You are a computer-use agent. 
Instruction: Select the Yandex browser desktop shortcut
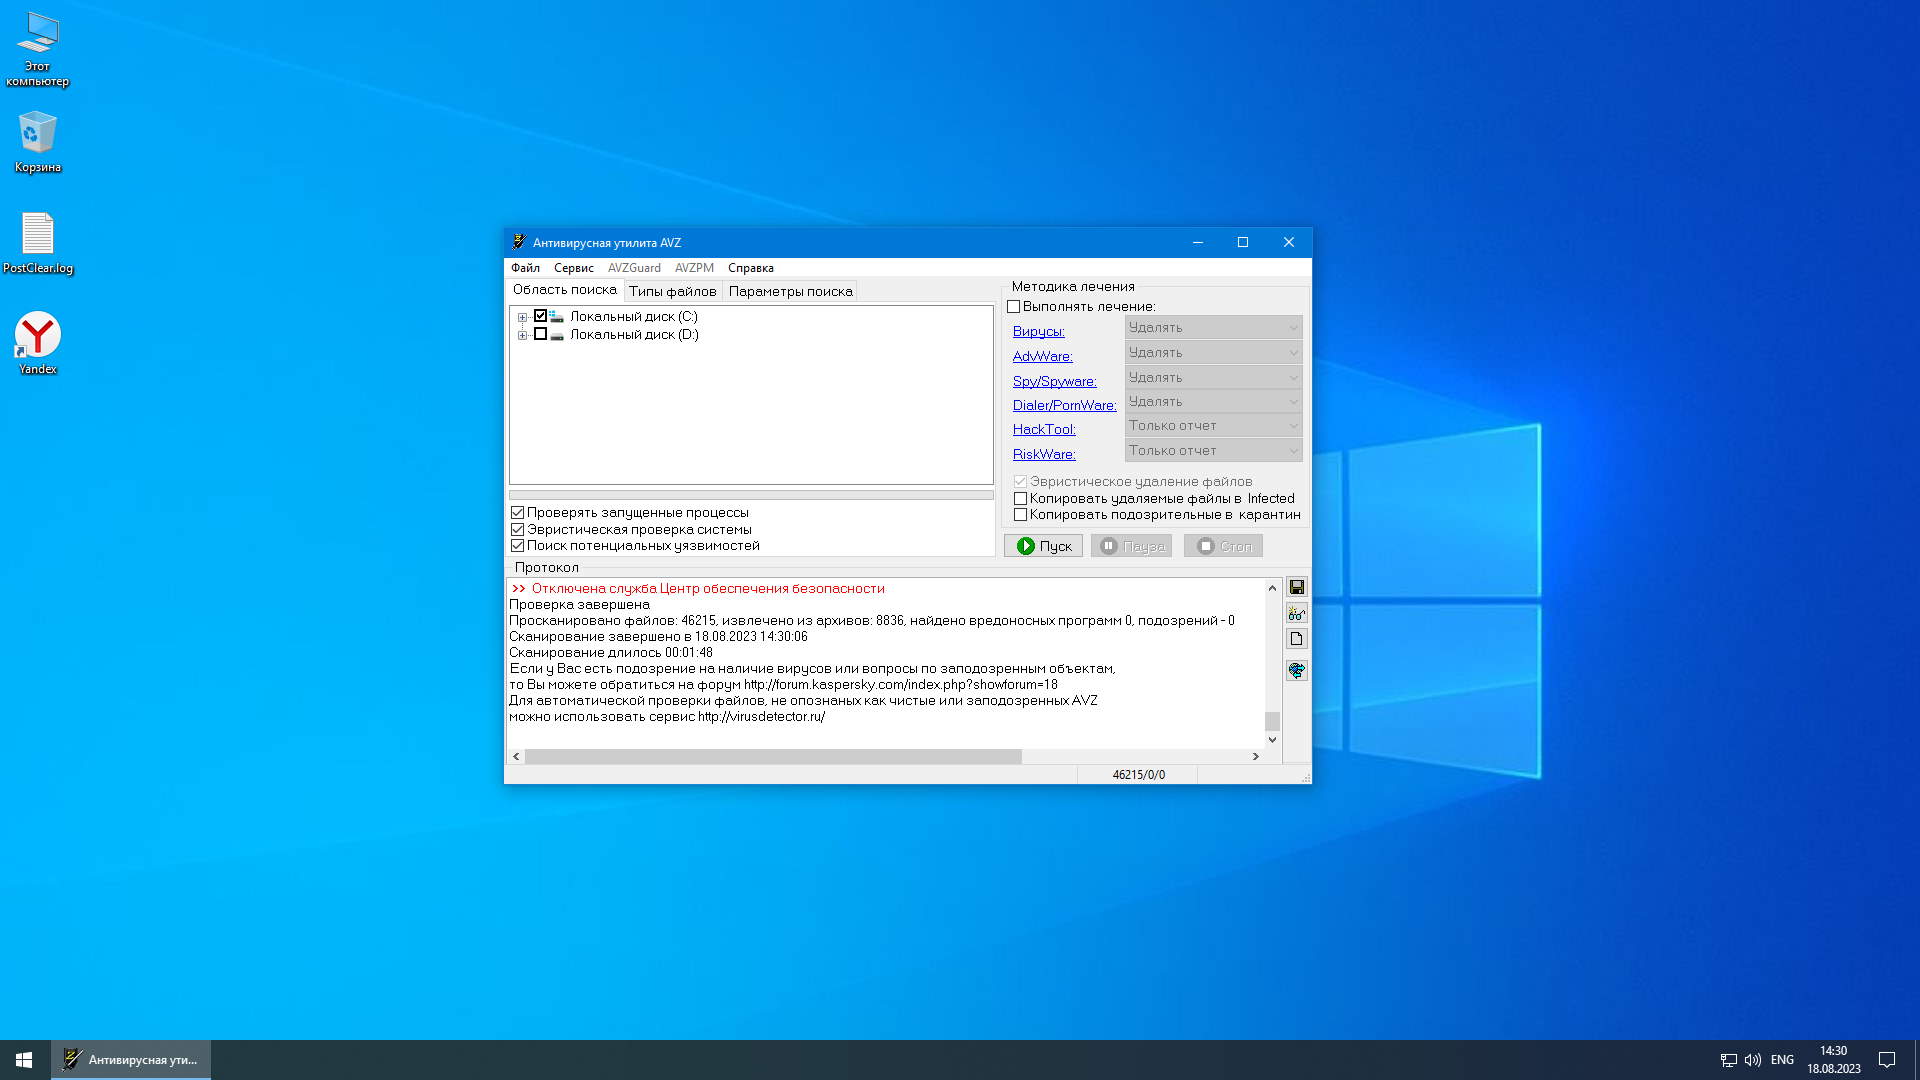[x=37, y=342]
